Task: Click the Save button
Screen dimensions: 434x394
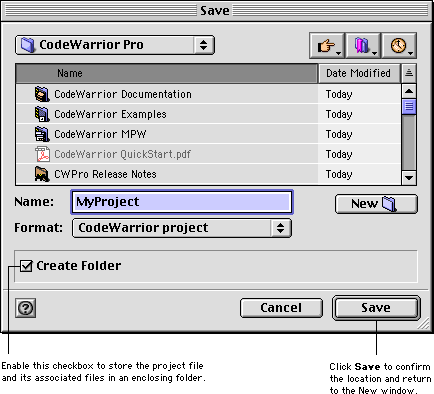Action: 376,308
